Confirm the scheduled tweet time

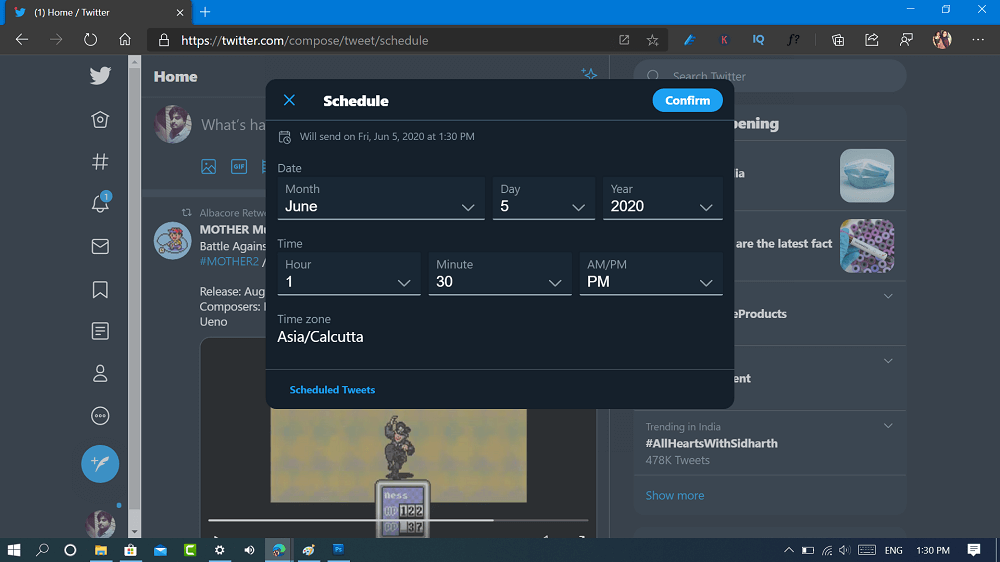[688, 100]
